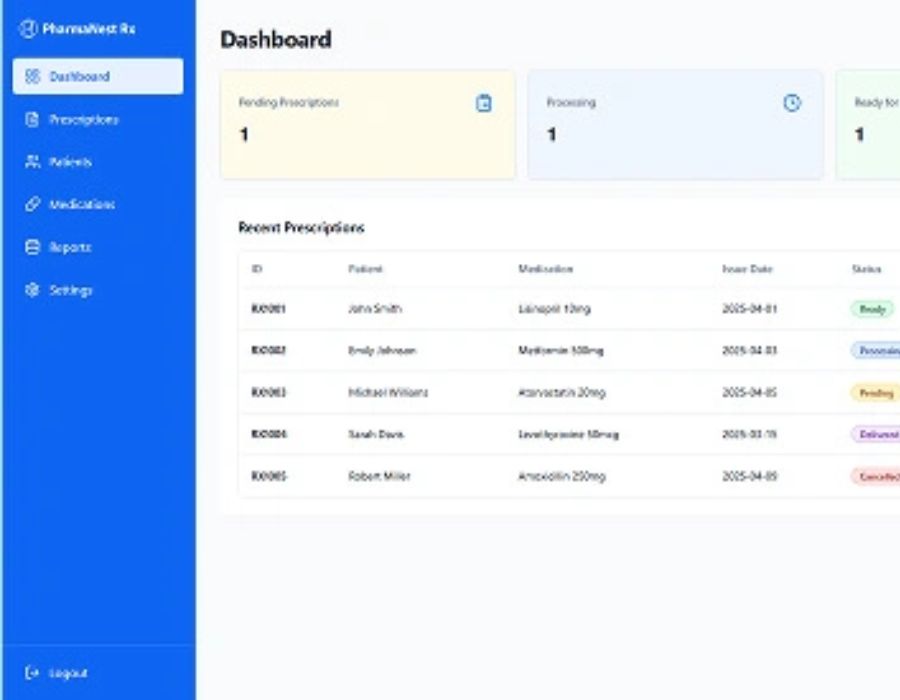Image resolution: width=900 pixels, height=700 pixels.
Task: Click the Dashboard grid icon in sidebar
Action: [33, 76]
